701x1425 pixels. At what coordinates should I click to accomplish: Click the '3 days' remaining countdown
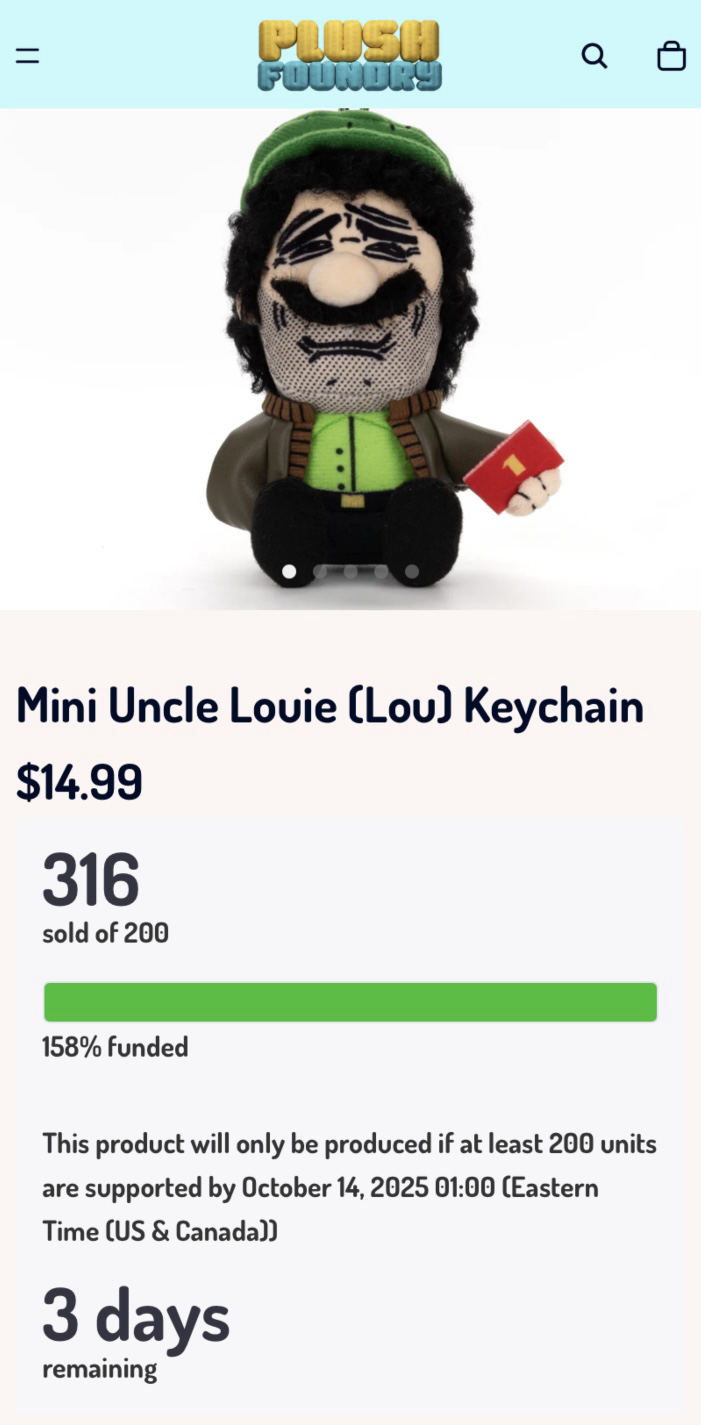point(136,1316)
